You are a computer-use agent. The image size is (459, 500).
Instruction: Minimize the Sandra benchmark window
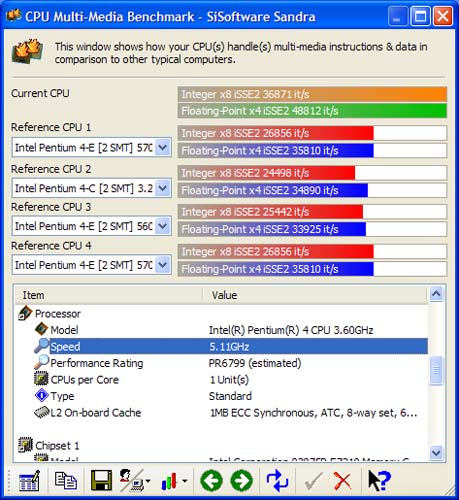[397, 16]
